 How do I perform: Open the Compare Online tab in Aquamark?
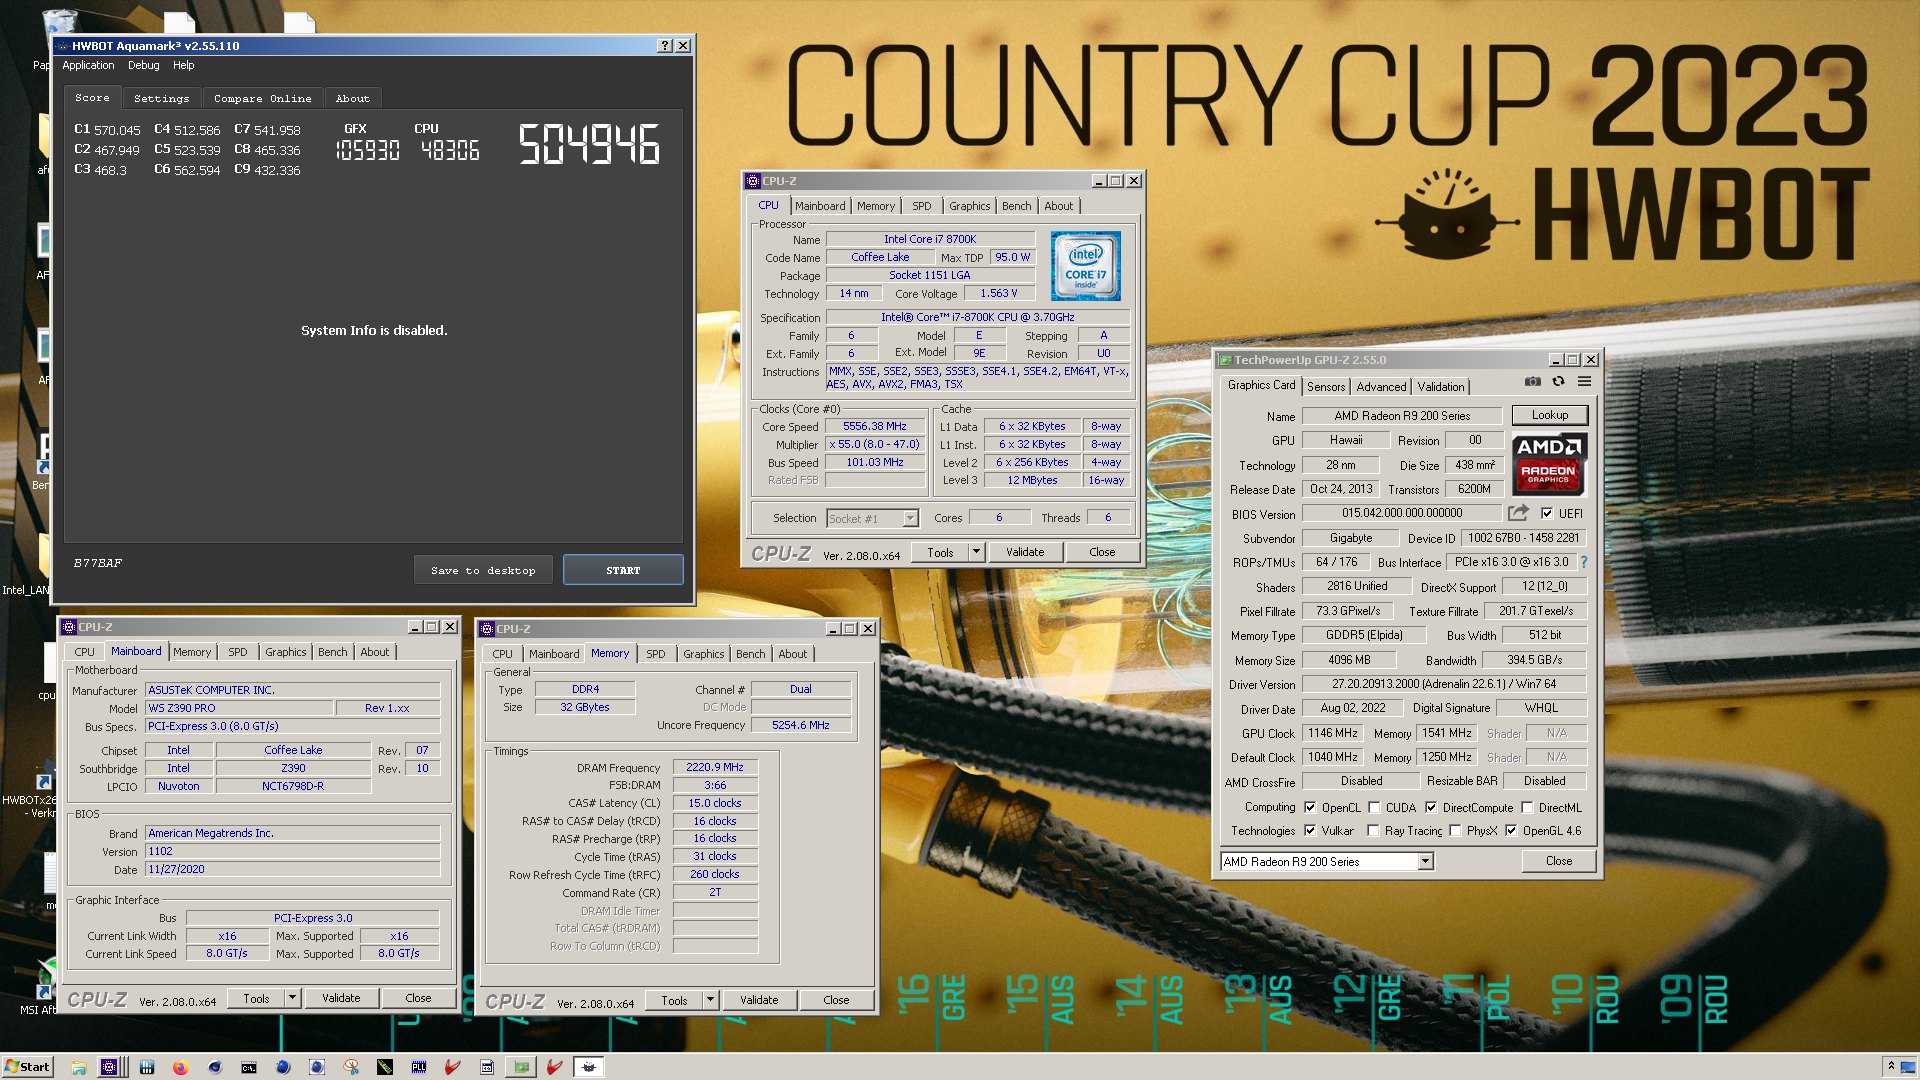click(262, 98)
